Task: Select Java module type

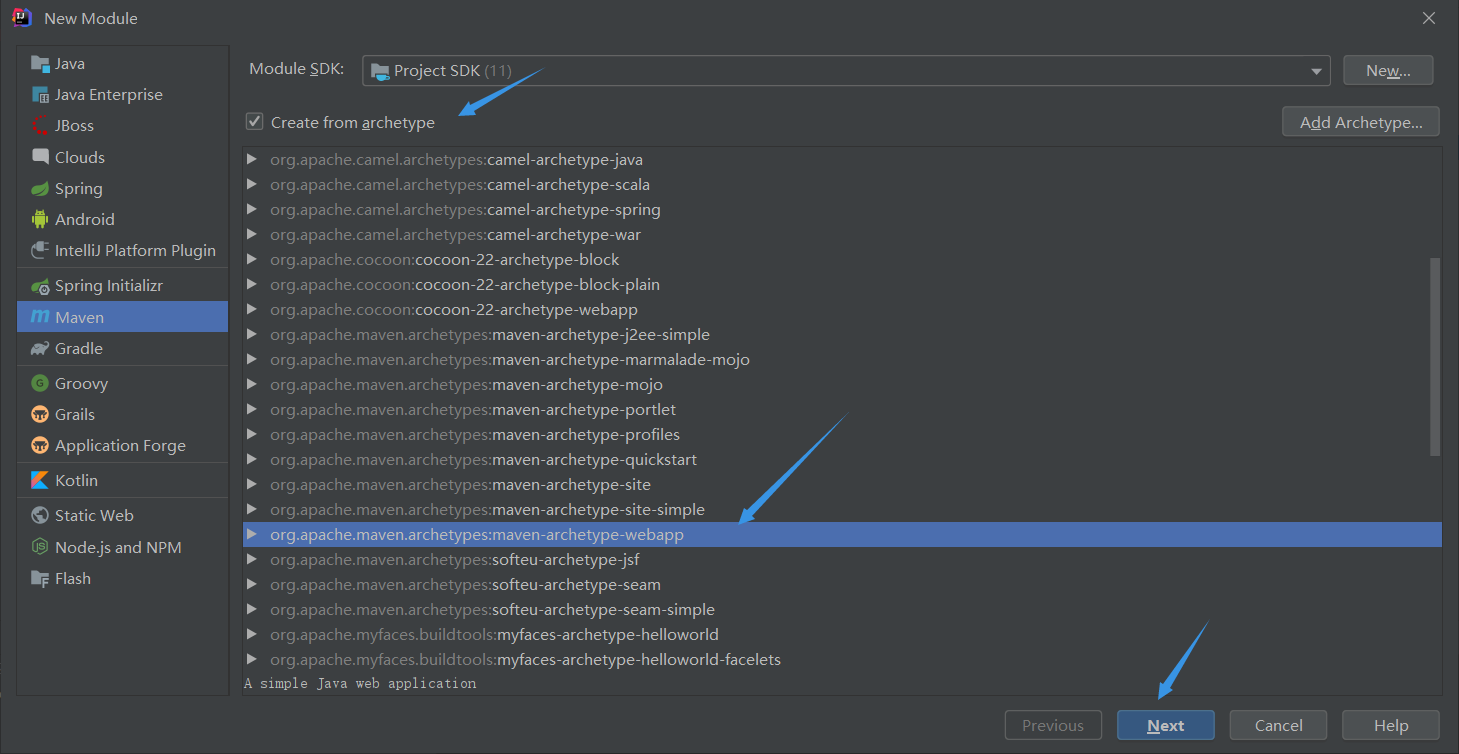Action: (x=122, y=64)
